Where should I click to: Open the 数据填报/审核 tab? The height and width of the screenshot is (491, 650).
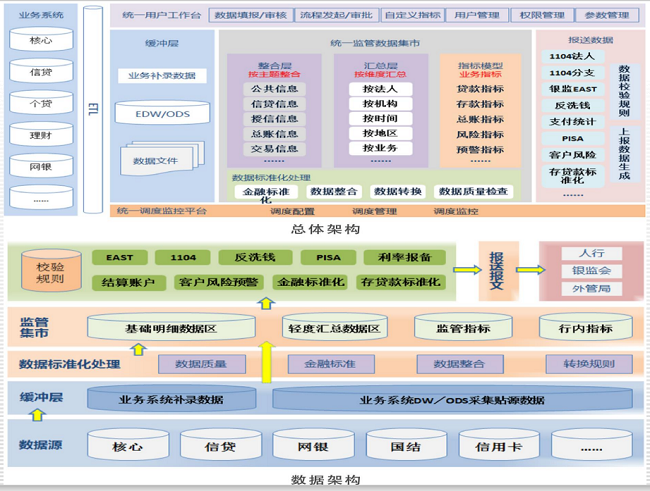point(248,16)
